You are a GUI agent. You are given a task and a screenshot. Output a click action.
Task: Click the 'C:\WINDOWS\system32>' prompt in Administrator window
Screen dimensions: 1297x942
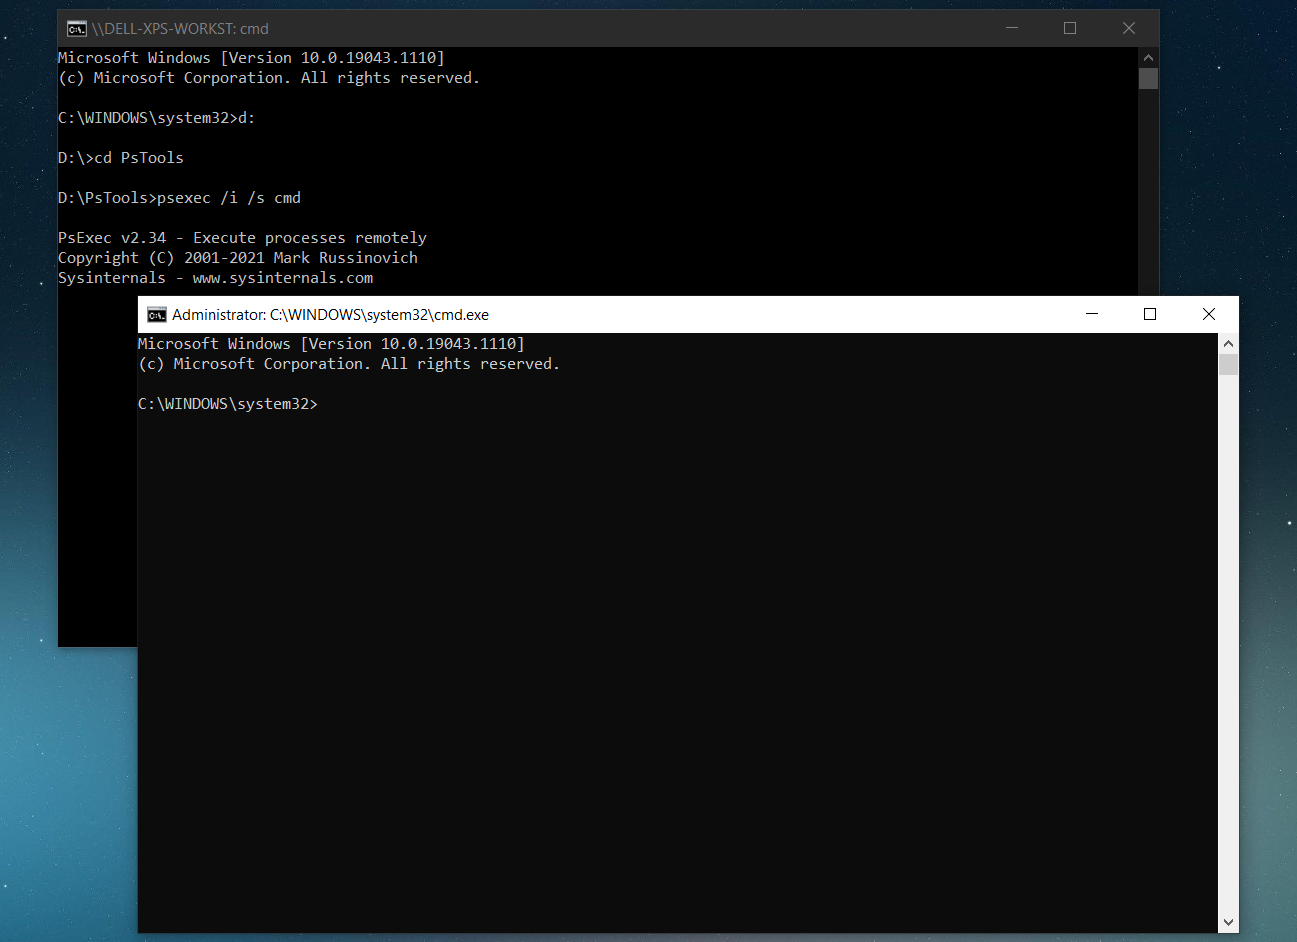(228, 404)
